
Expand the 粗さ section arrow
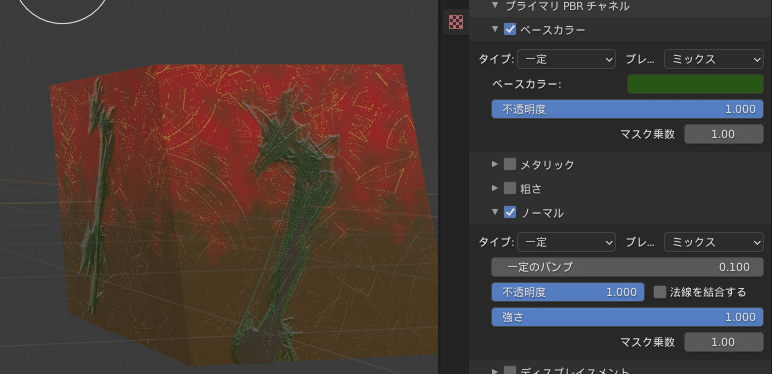(495, 188)
